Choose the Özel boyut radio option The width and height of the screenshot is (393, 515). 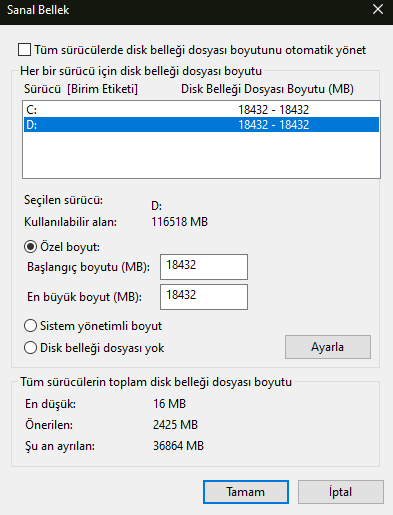30,247
